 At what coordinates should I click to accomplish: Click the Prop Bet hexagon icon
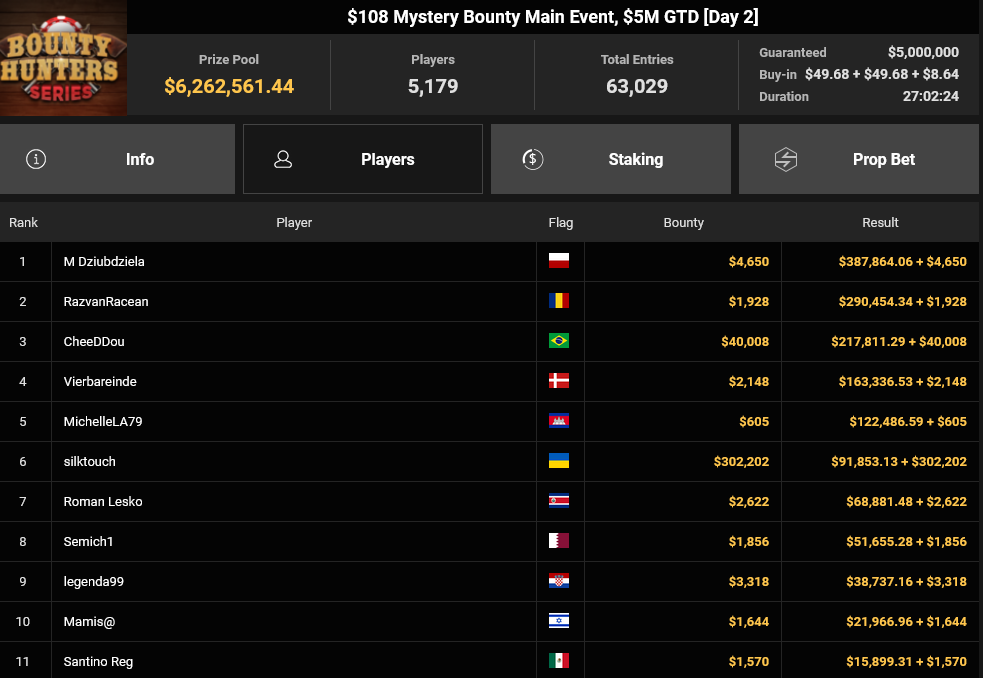786,159
